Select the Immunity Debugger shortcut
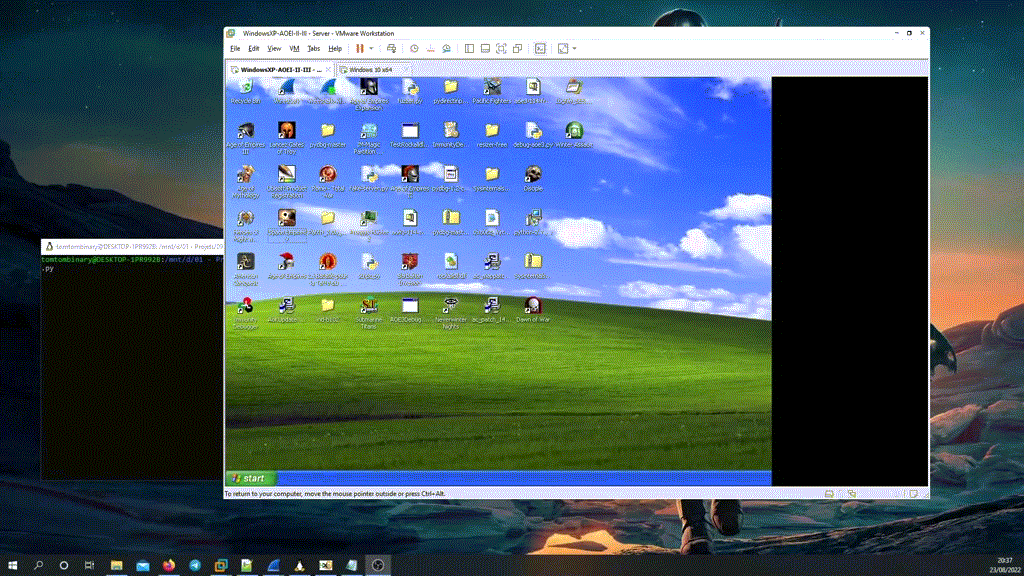Image resolution: width=1024 pixels, height=576 pixels. pyautogui.click(x=246, y=313)
